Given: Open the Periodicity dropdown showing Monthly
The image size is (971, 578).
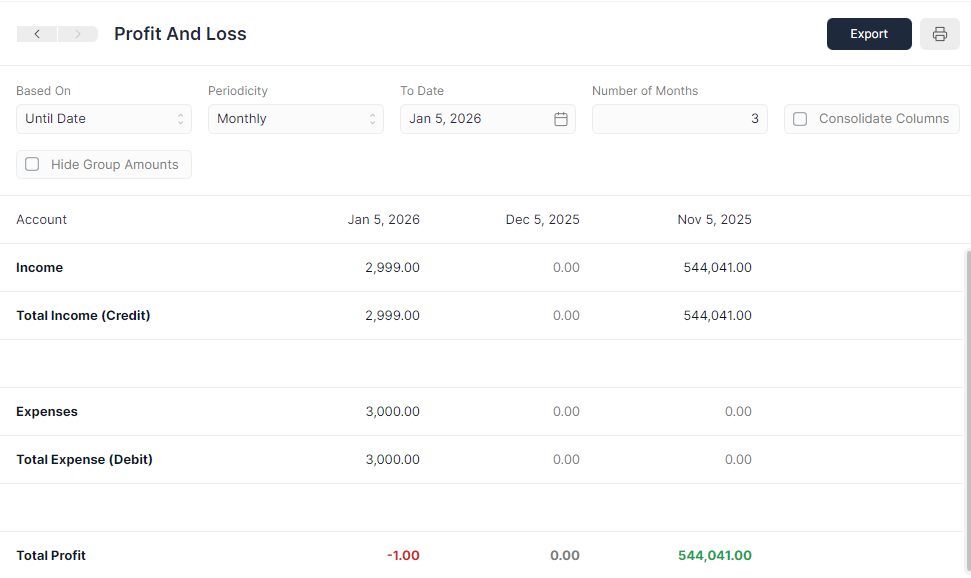Looking at the screenshot, I should pyautogui.click(x=294, y=118).
